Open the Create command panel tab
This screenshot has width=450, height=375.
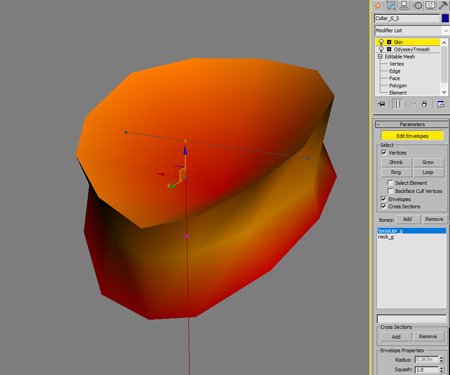click(378, 5)
